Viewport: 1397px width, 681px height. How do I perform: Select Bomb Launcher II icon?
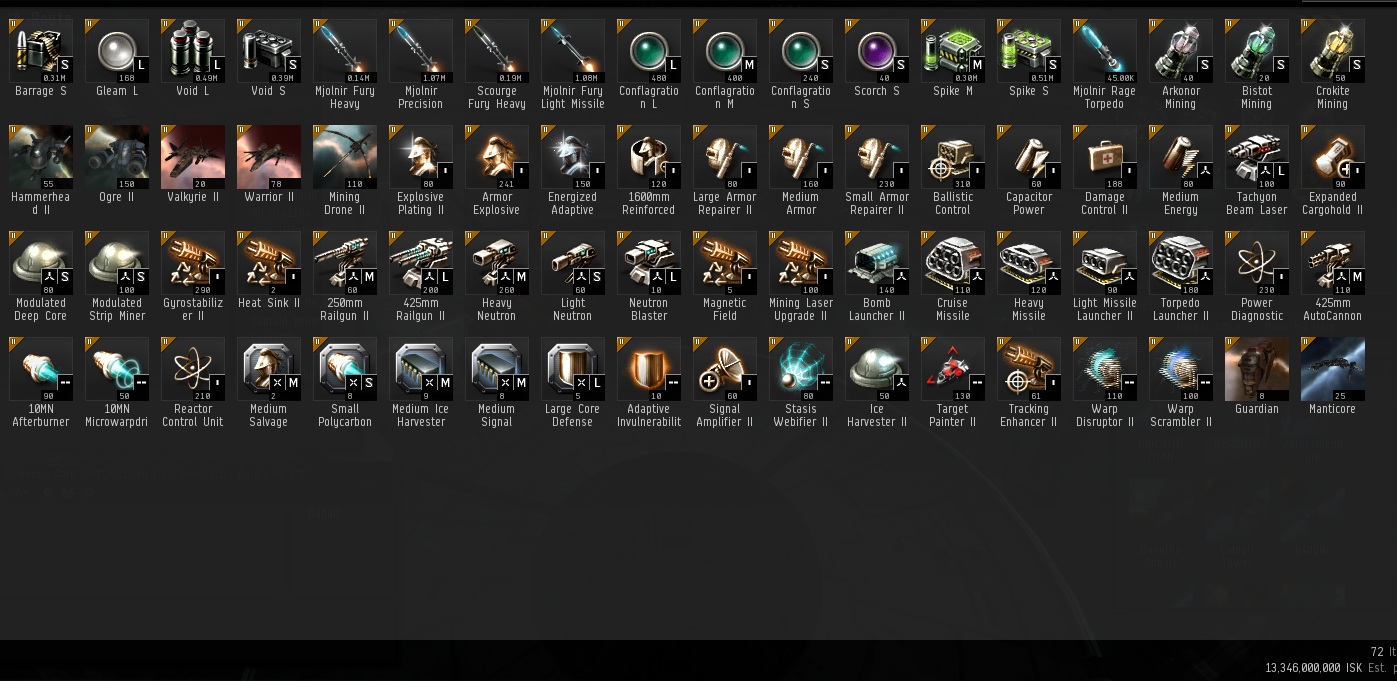[877, 263]
